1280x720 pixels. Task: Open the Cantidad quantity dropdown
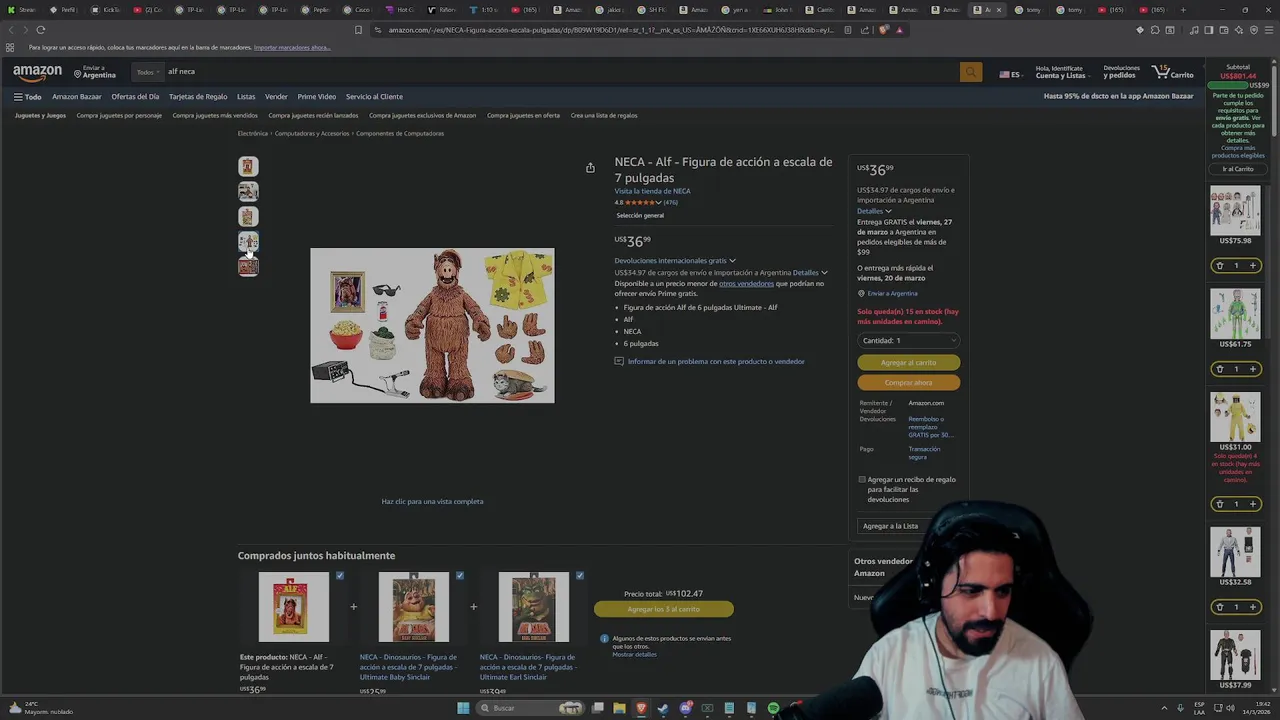coord(908,340)
